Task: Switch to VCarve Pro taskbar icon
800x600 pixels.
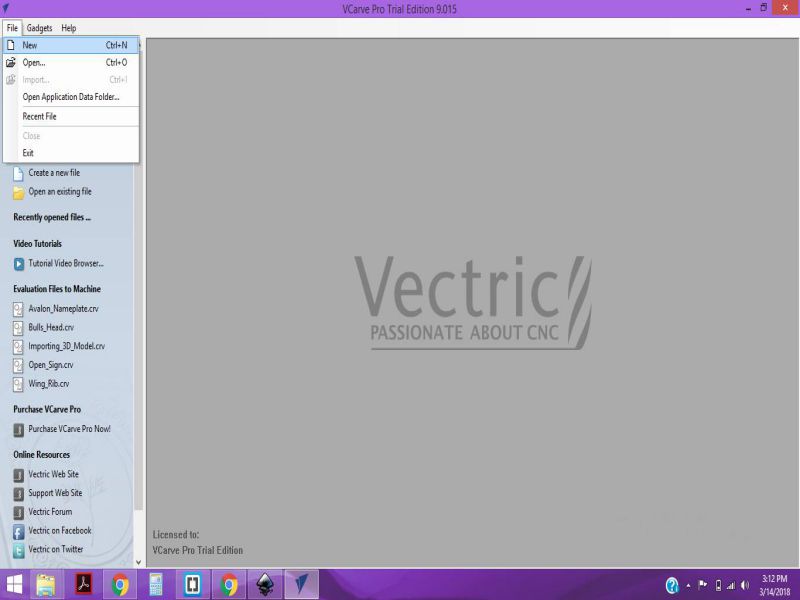Action: (302, 585)
